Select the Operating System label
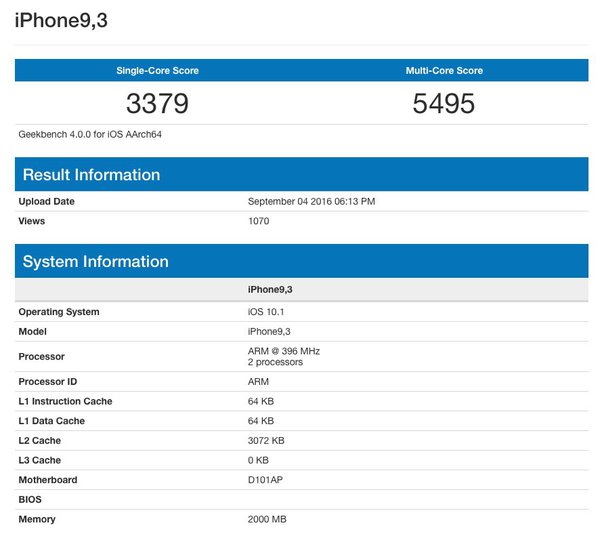The image size is (600, 536). pyautogui.click(x=59, y=312)
